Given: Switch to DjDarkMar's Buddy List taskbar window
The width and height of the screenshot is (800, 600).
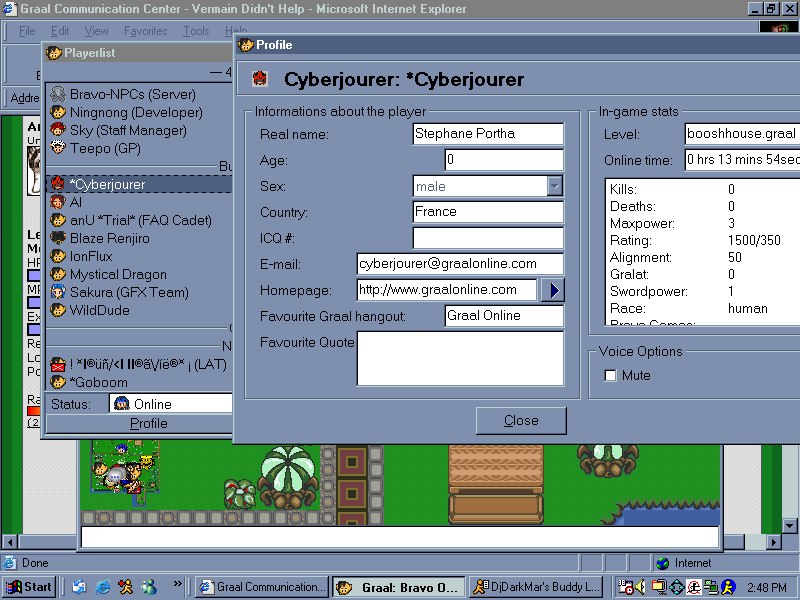Looking at the screenshot, I should tap(536, 587).
